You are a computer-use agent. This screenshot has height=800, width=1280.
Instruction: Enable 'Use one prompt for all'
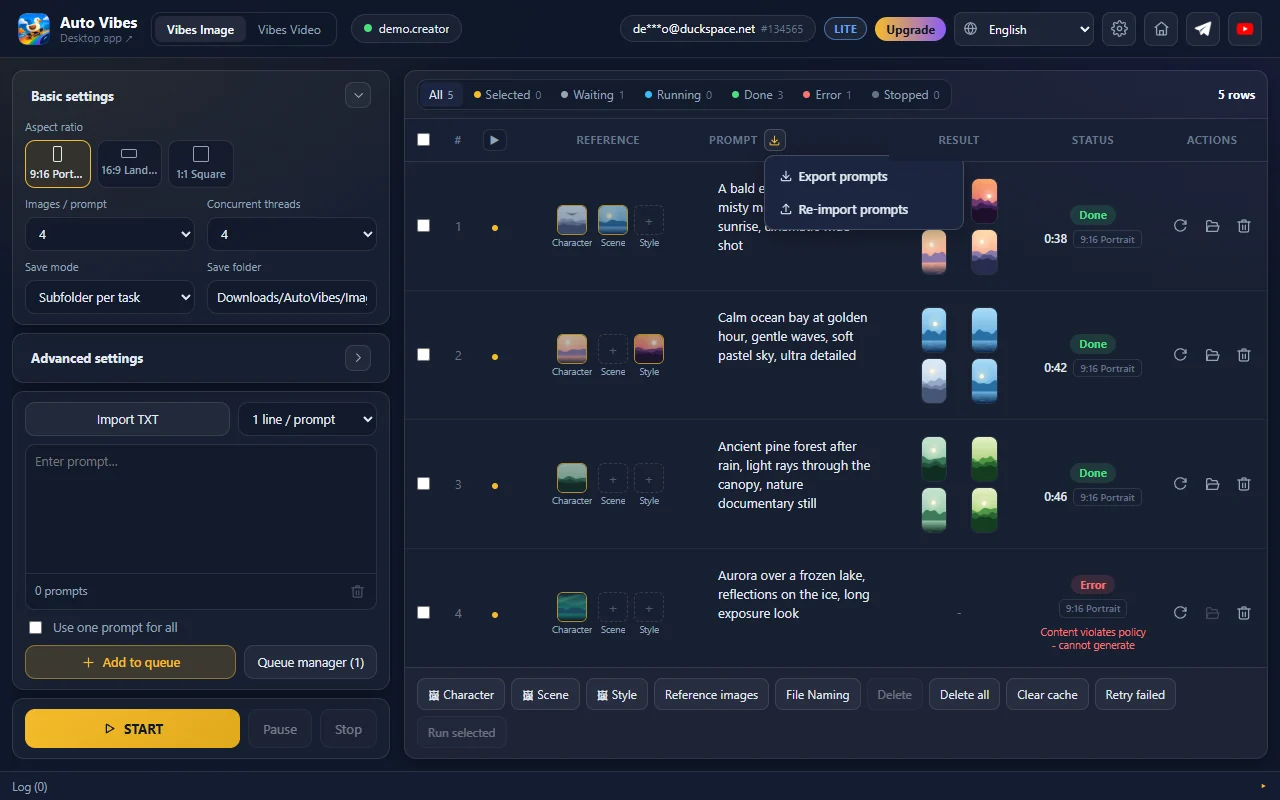[36, 628]
